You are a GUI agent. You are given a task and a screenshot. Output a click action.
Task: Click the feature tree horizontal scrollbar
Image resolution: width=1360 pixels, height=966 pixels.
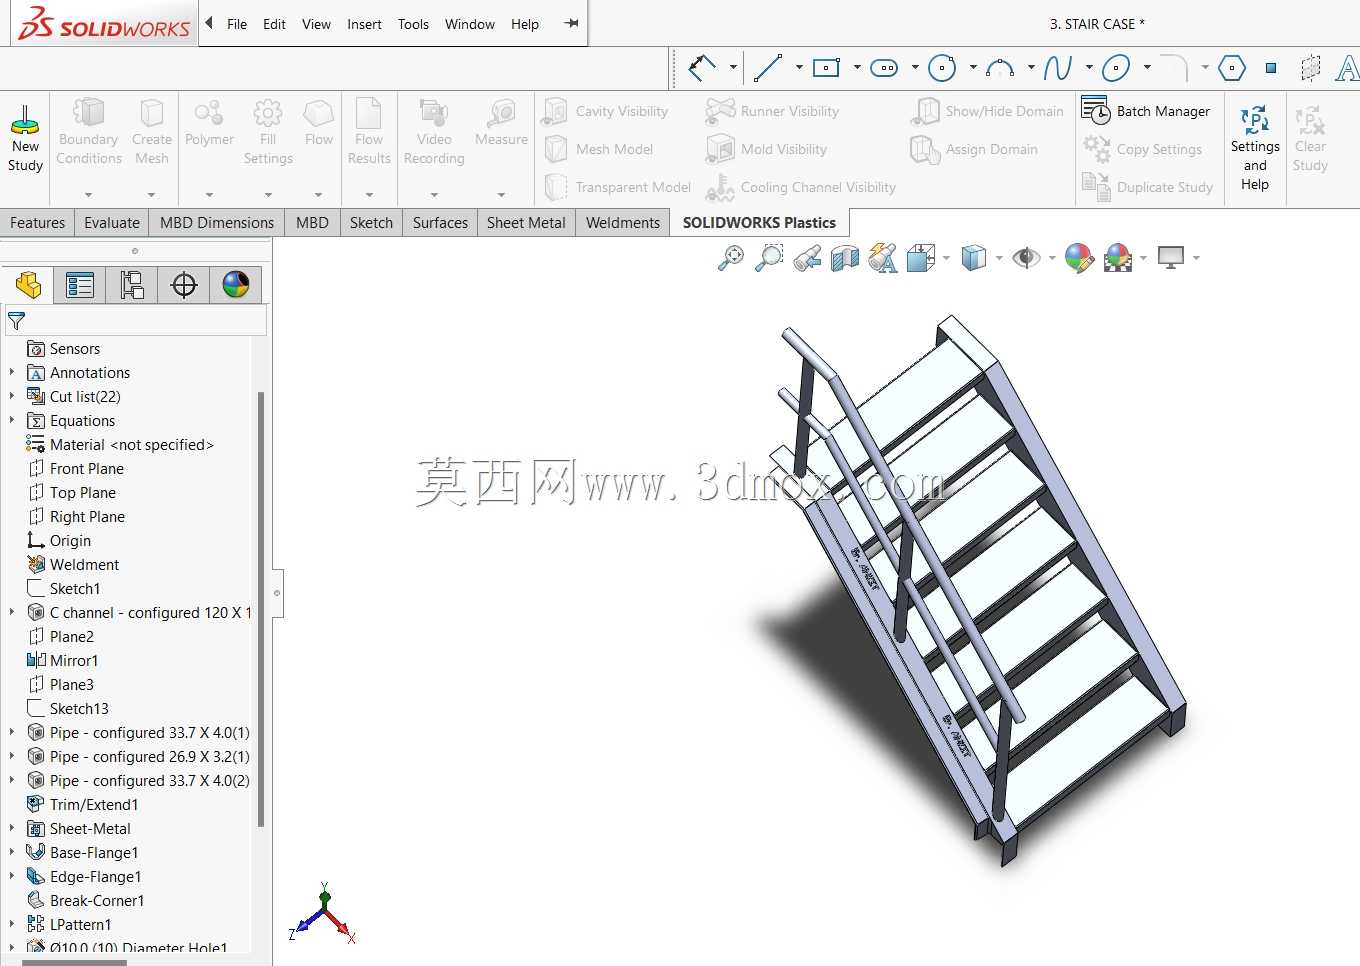coord(75,962)
